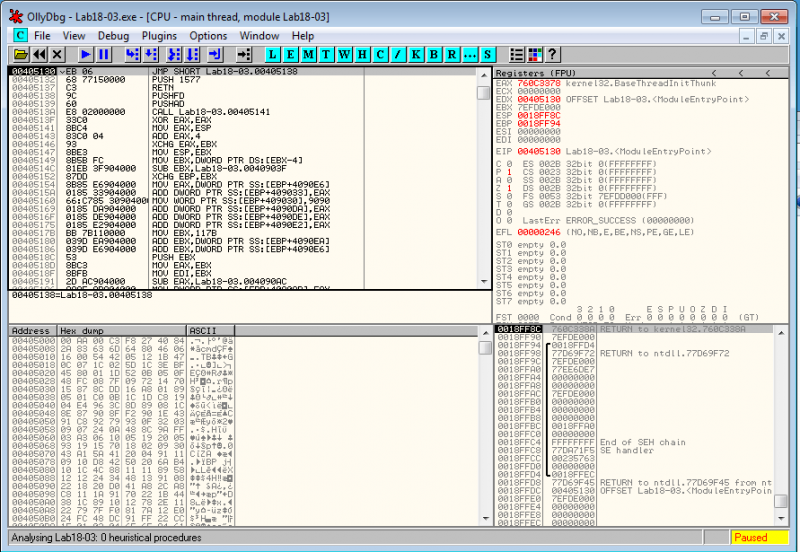Open the Plugins menu
Screen dimensions: 800x552
(x=159, y=36)
